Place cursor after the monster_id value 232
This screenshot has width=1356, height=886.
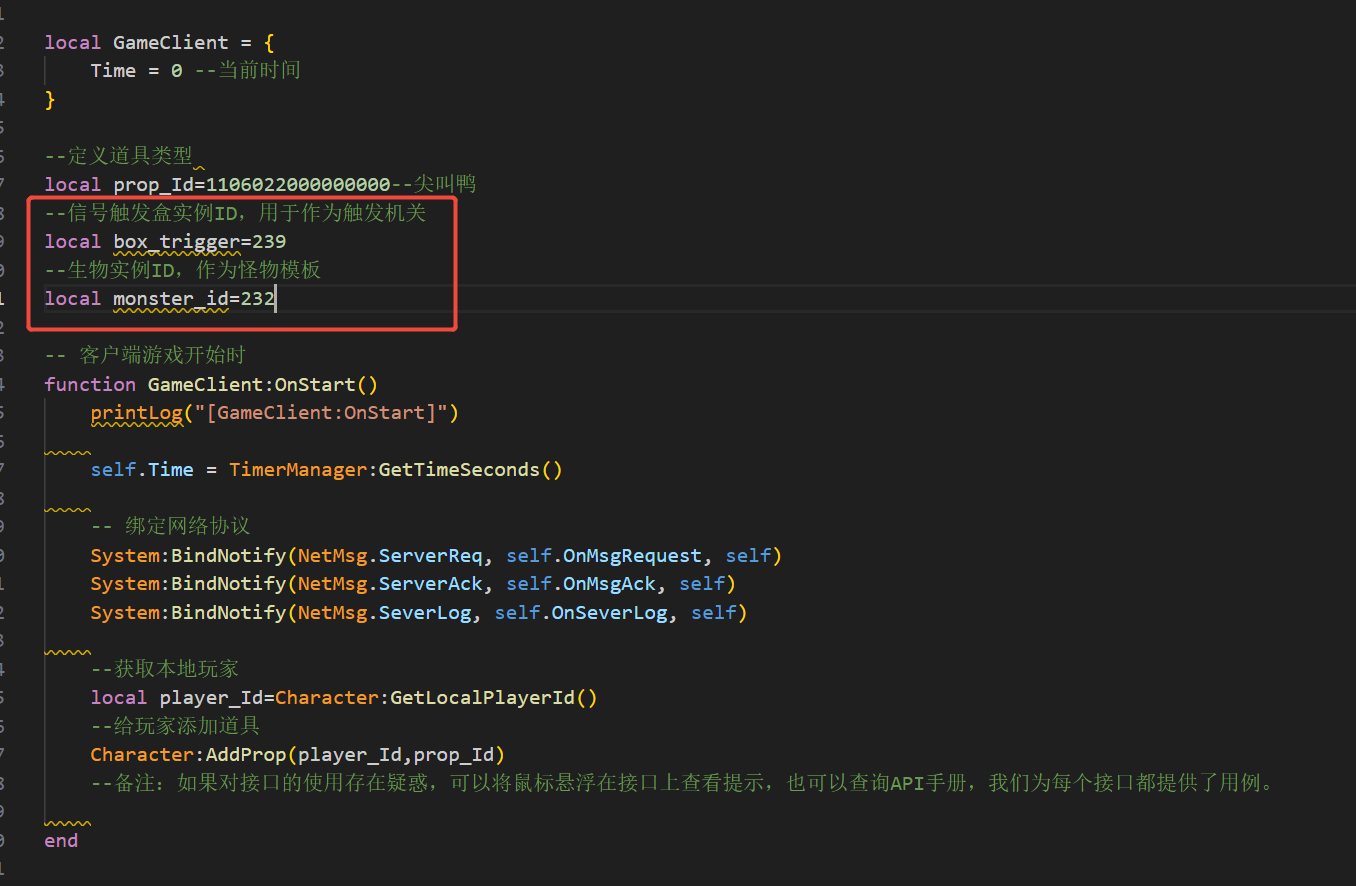(x=276, y=299)
